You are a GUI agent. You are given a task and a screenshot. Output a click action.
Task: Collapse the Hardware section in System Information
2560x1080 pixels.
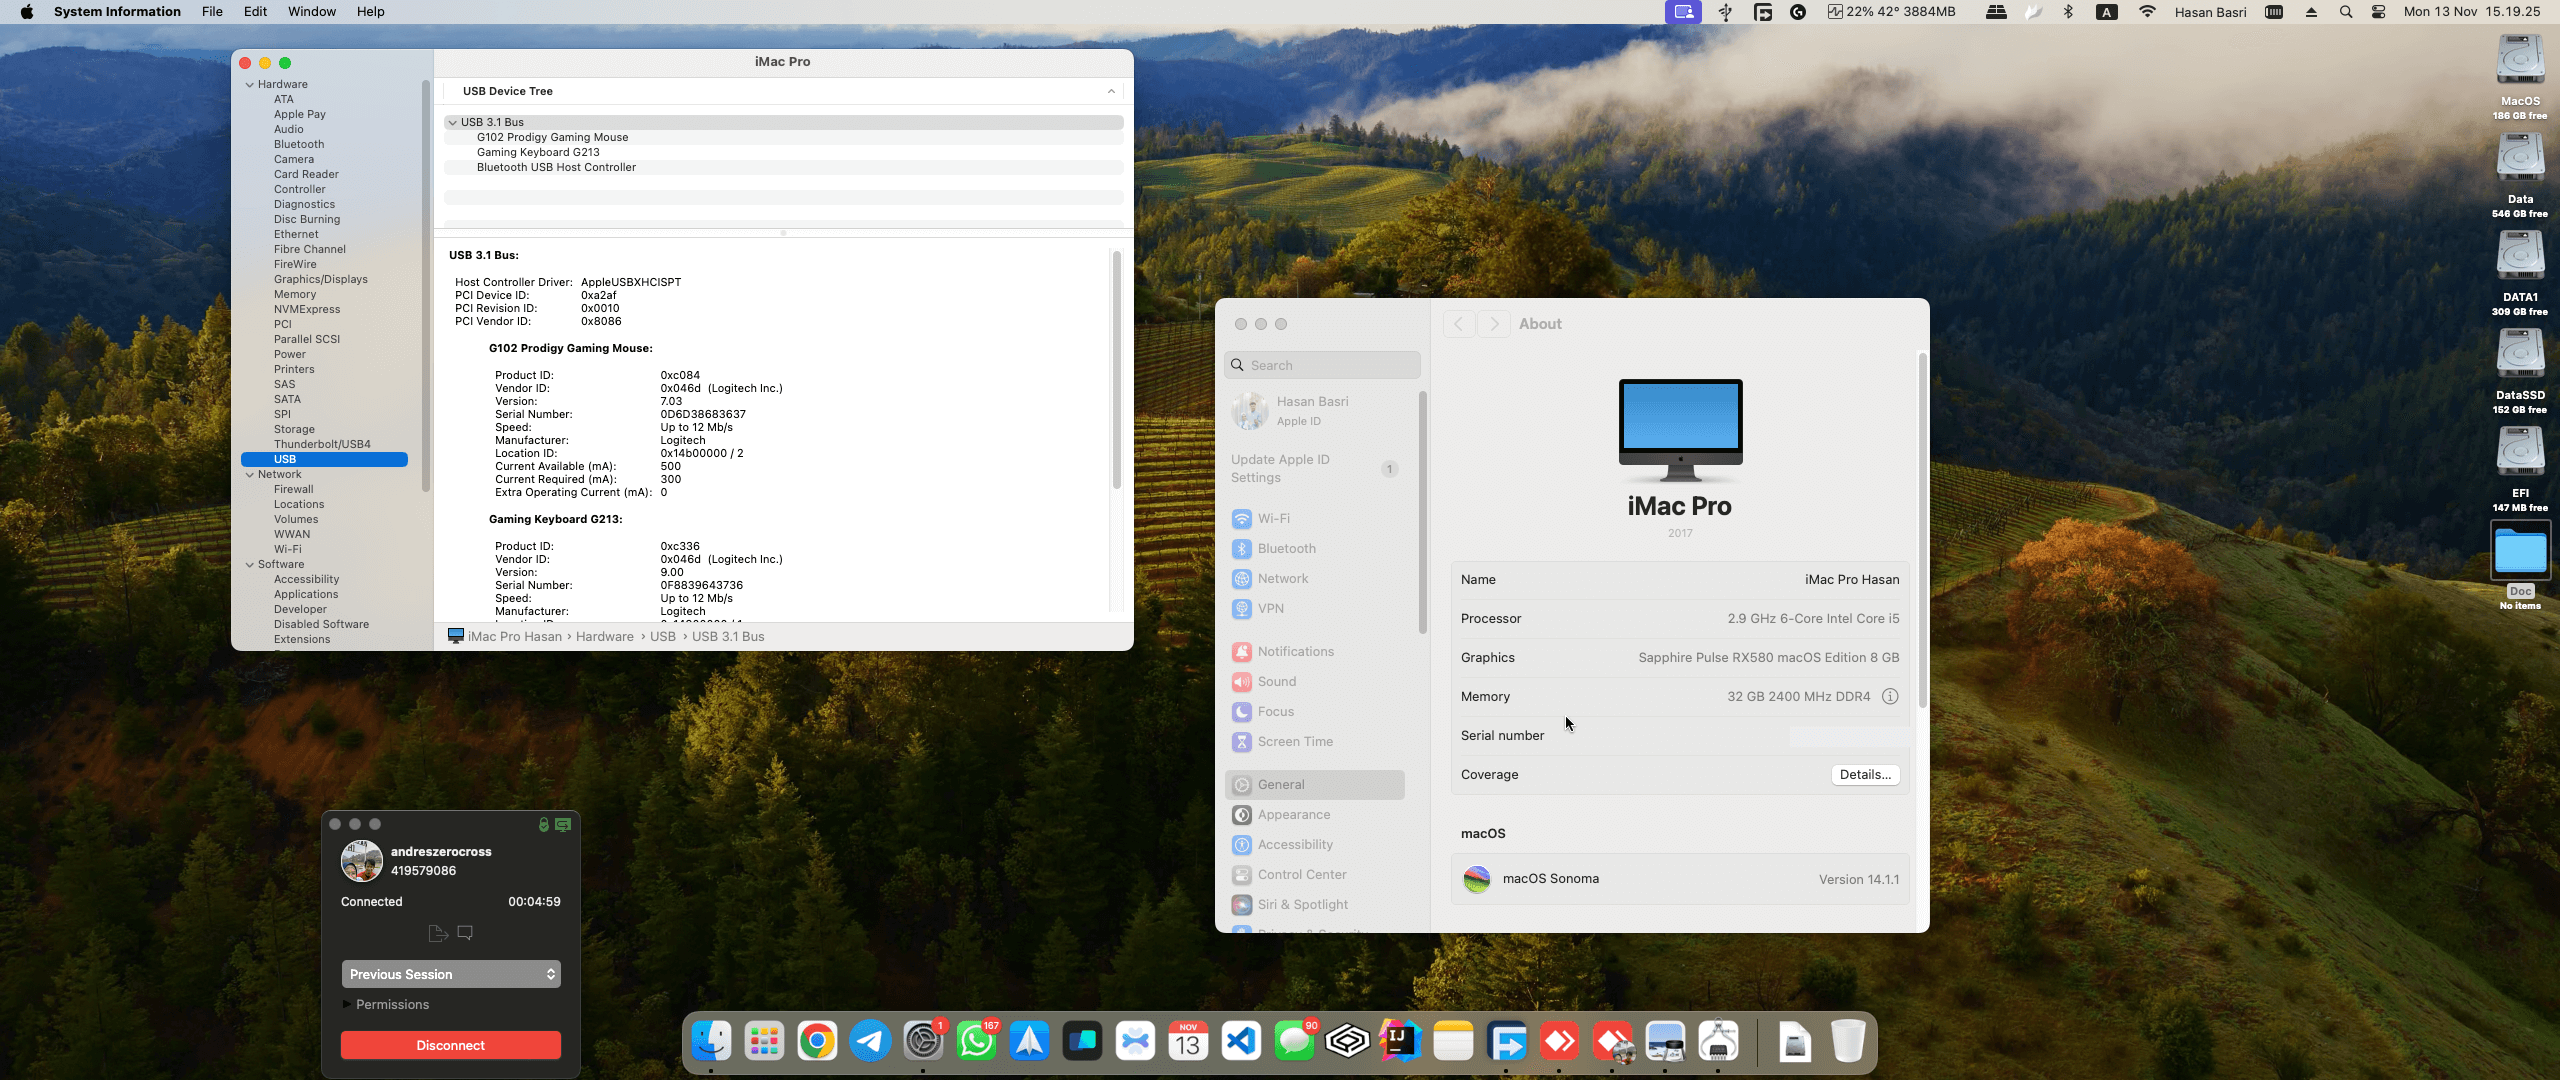(250, 85)
